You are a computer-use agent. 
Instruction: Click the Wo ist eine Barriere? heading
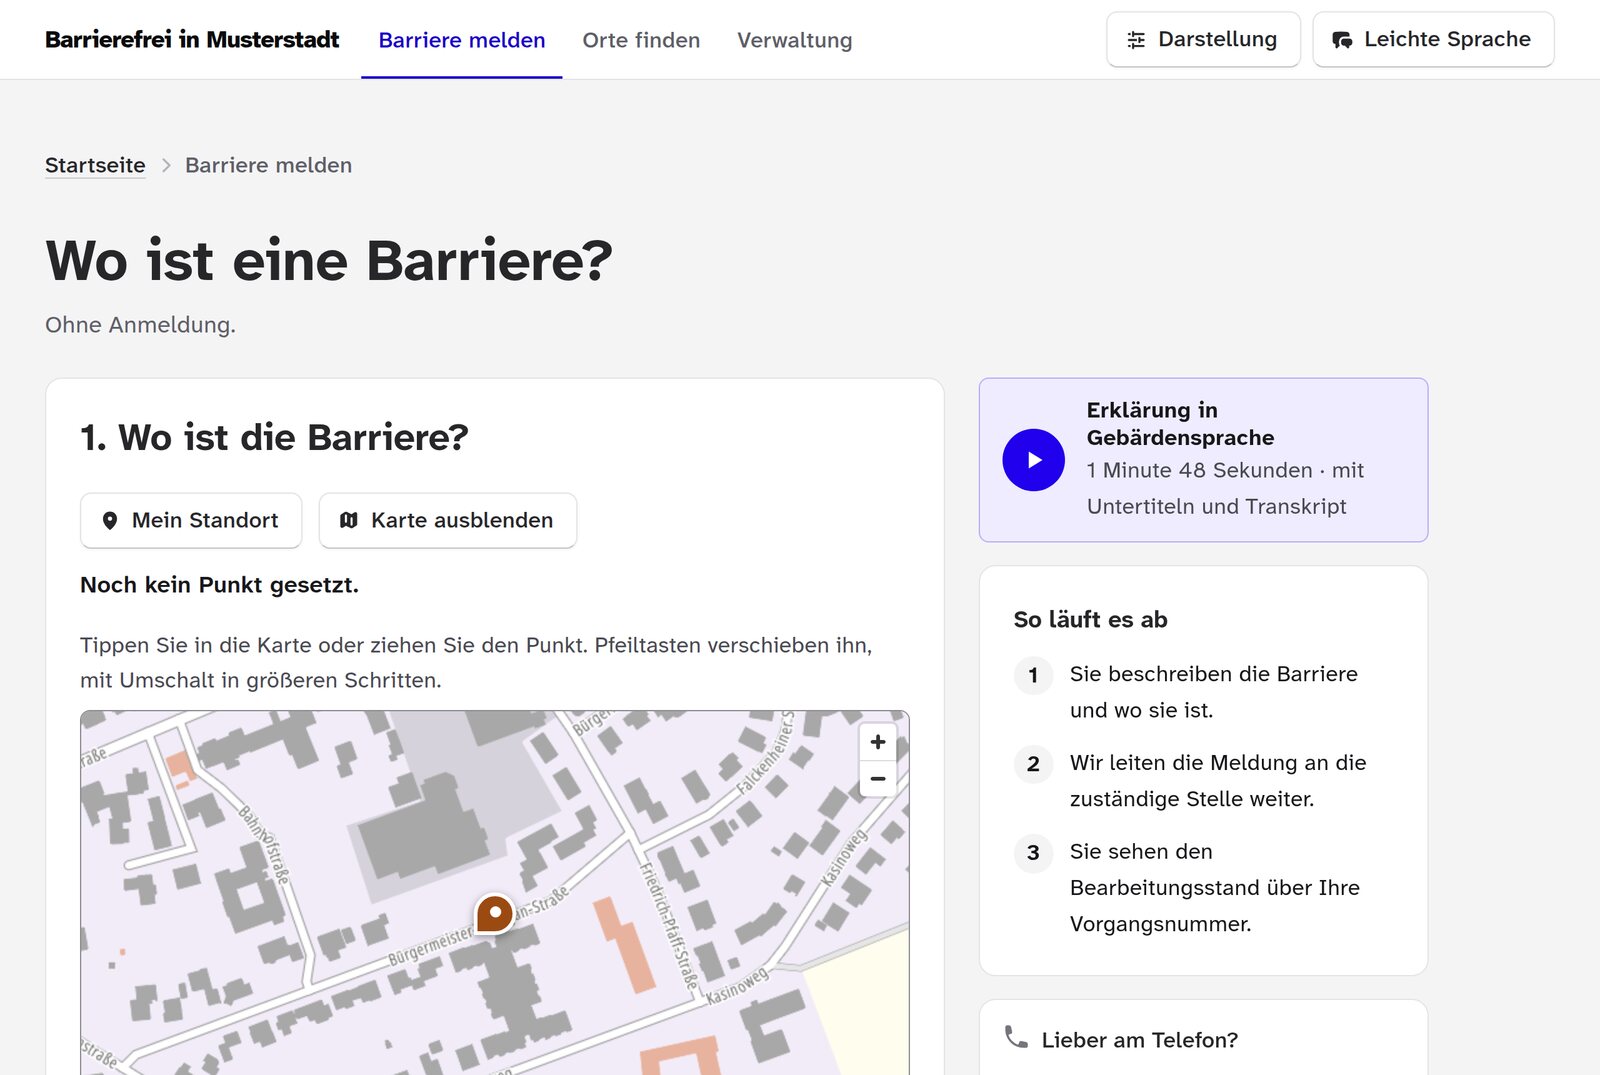[329, 261]
